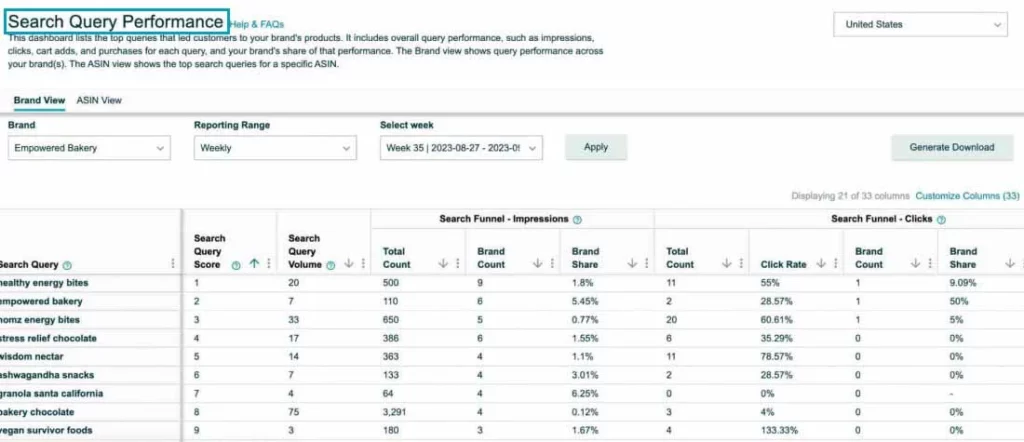Sort by Search Query Score ascending arrow
The width and height of the screenshot is (1024, 442).
pyautogui.click(x=254, y=264)
